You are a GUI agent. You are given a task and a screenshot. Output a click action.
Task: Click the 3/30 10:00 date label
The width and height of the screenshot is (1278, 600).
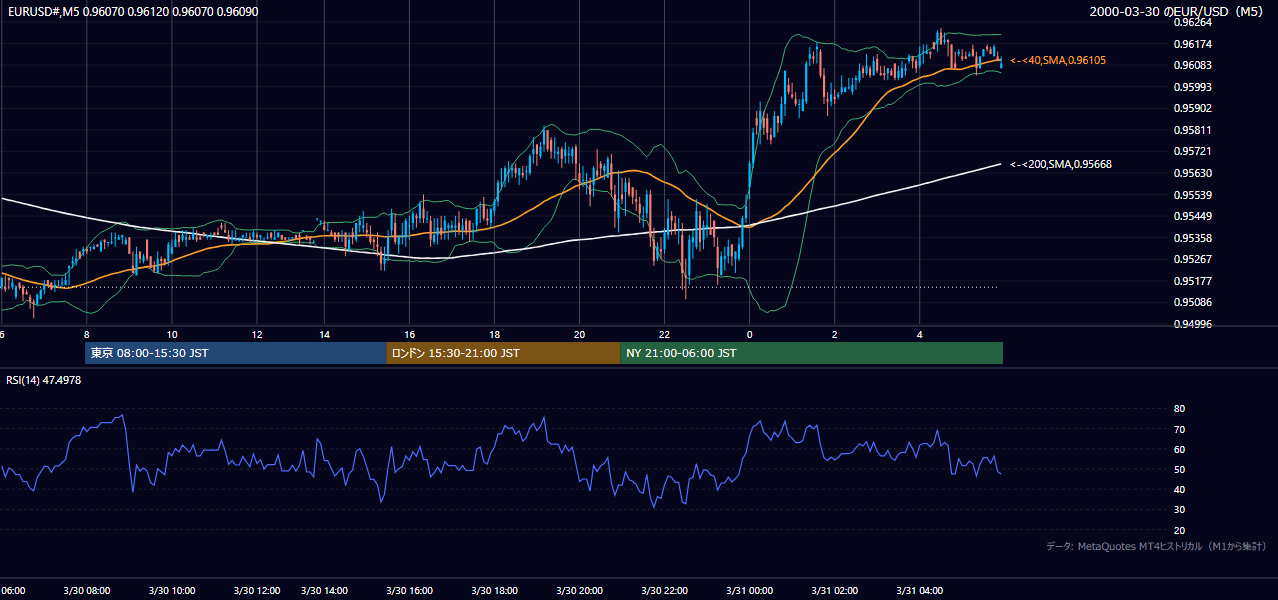[x=172, y=591]
